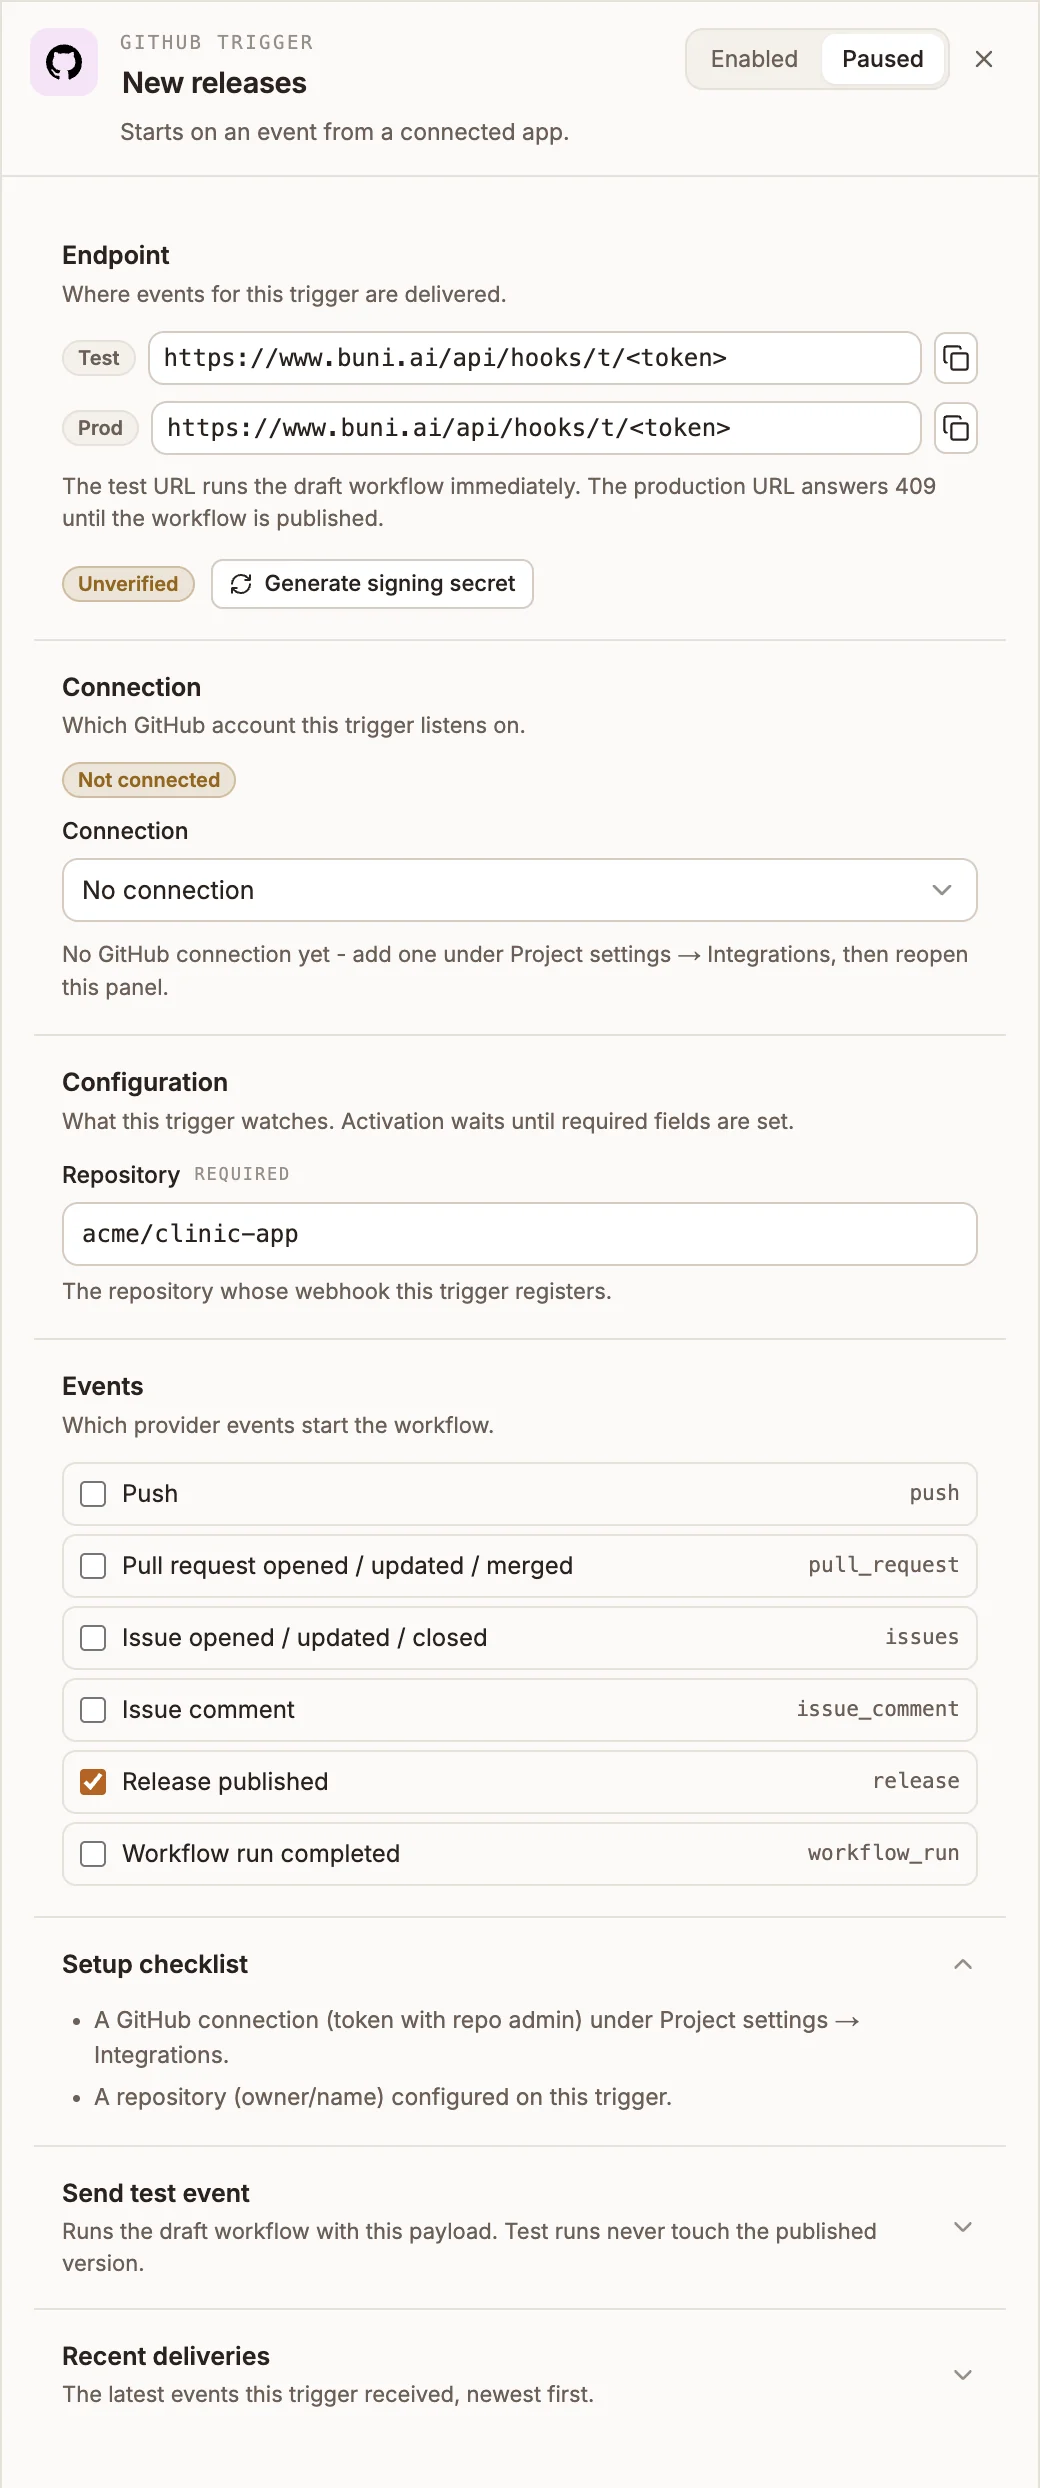Click the issue_comment event code
Image resolution: width=1040 pixels, height=2488 pixels.
tap(877, 1709)
